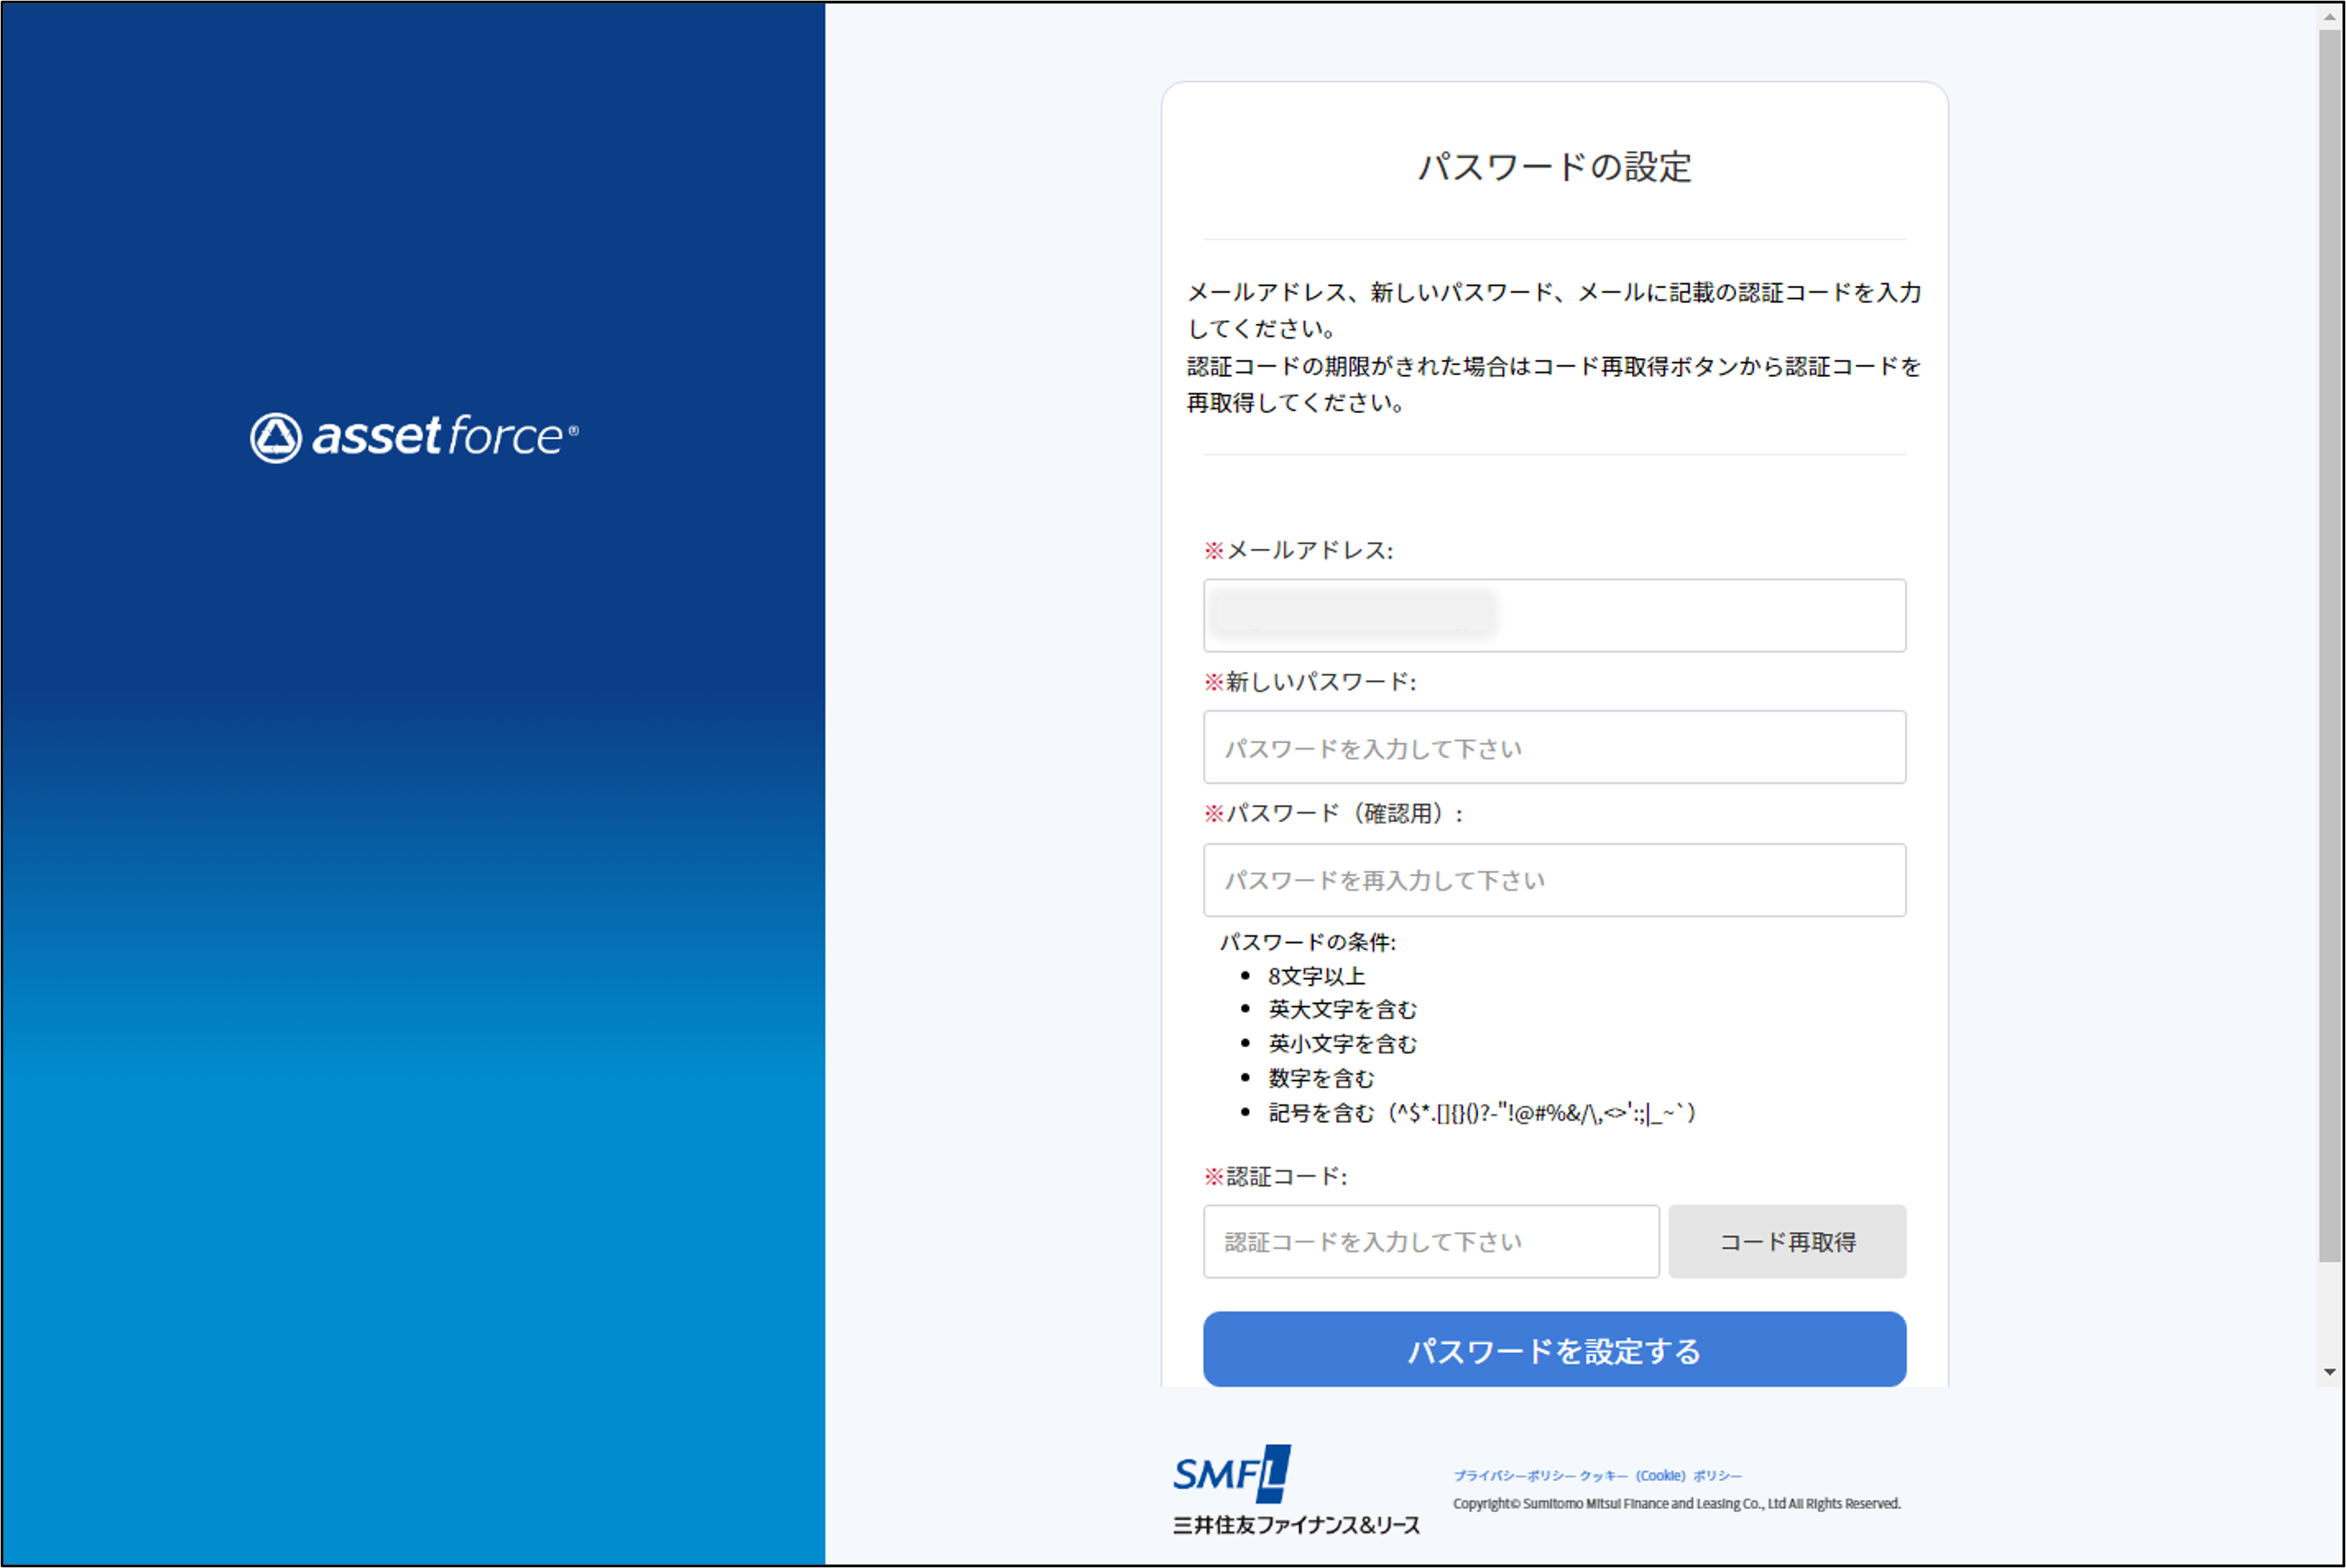Click the パスワードの設定 heading
Image resolution: width=2346 pixels, height=1568 pixels.
point(1554,167)
